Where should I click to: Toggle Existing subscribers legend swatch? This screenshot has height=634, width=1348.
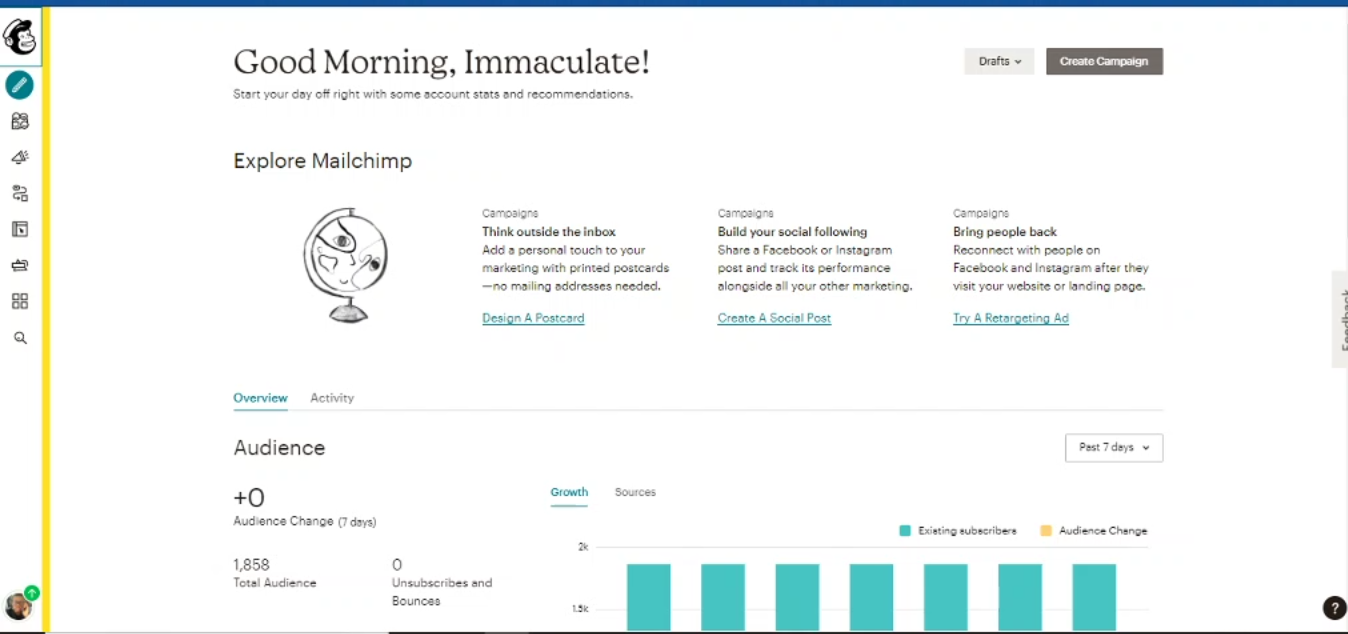pyautogui.click(x=905, y=531)
